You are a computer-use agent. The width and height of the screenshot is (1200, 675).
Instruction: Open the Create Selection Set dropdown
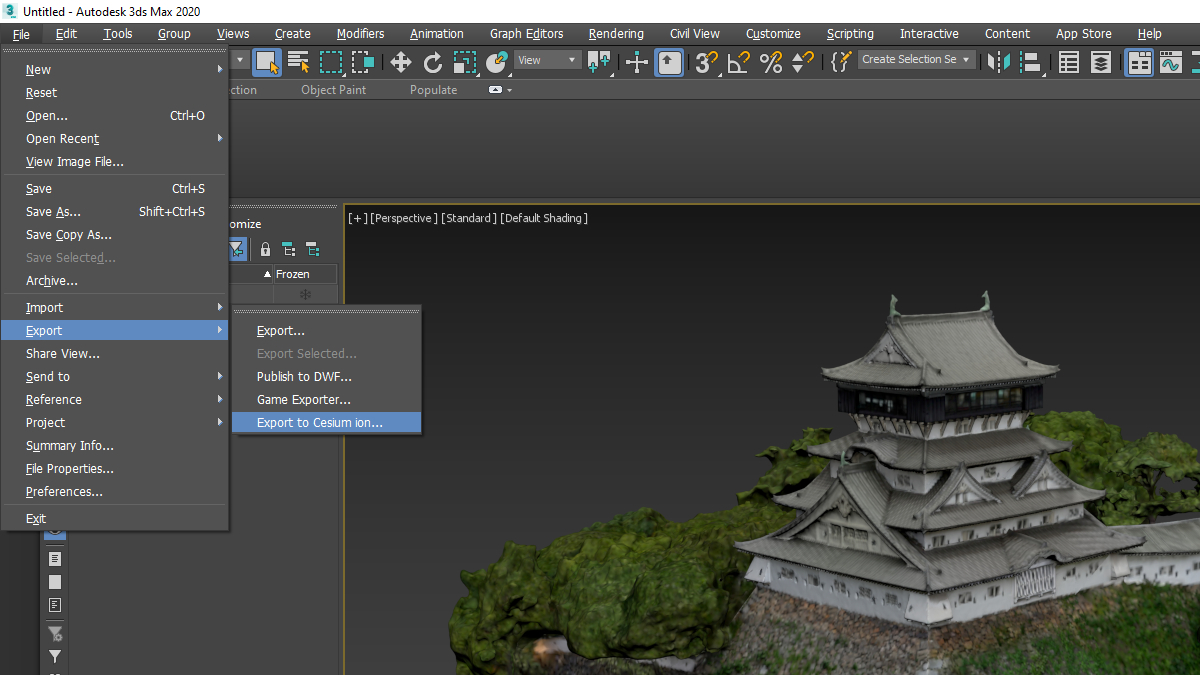click(x=916, y=60)
